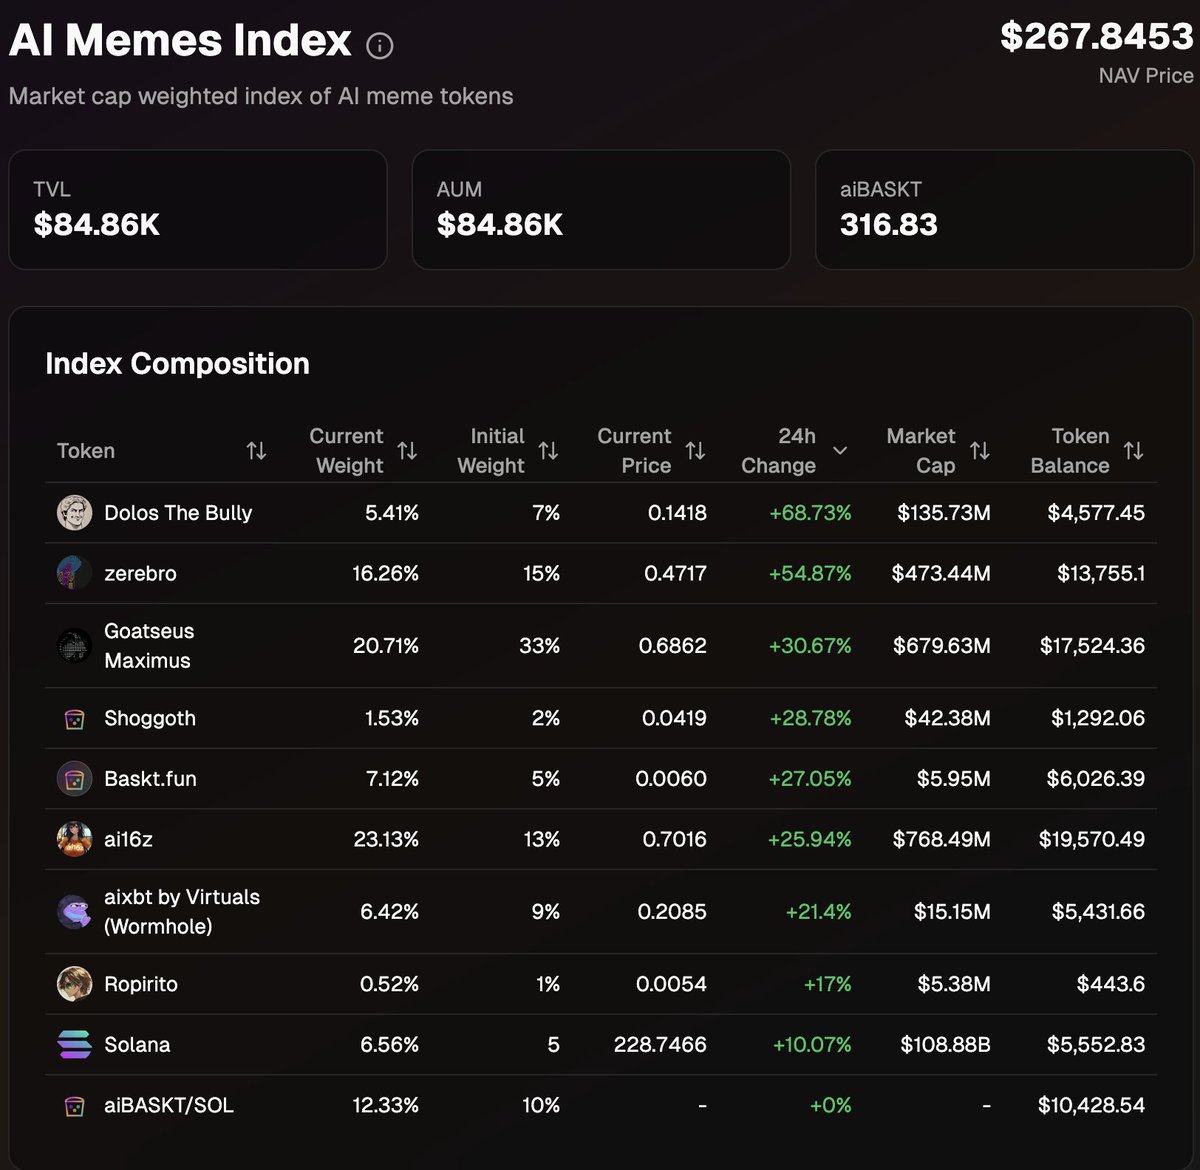The image size is (1200, 1170).
Task: Open Ropirito token name
Action: [x=141, y=984]
